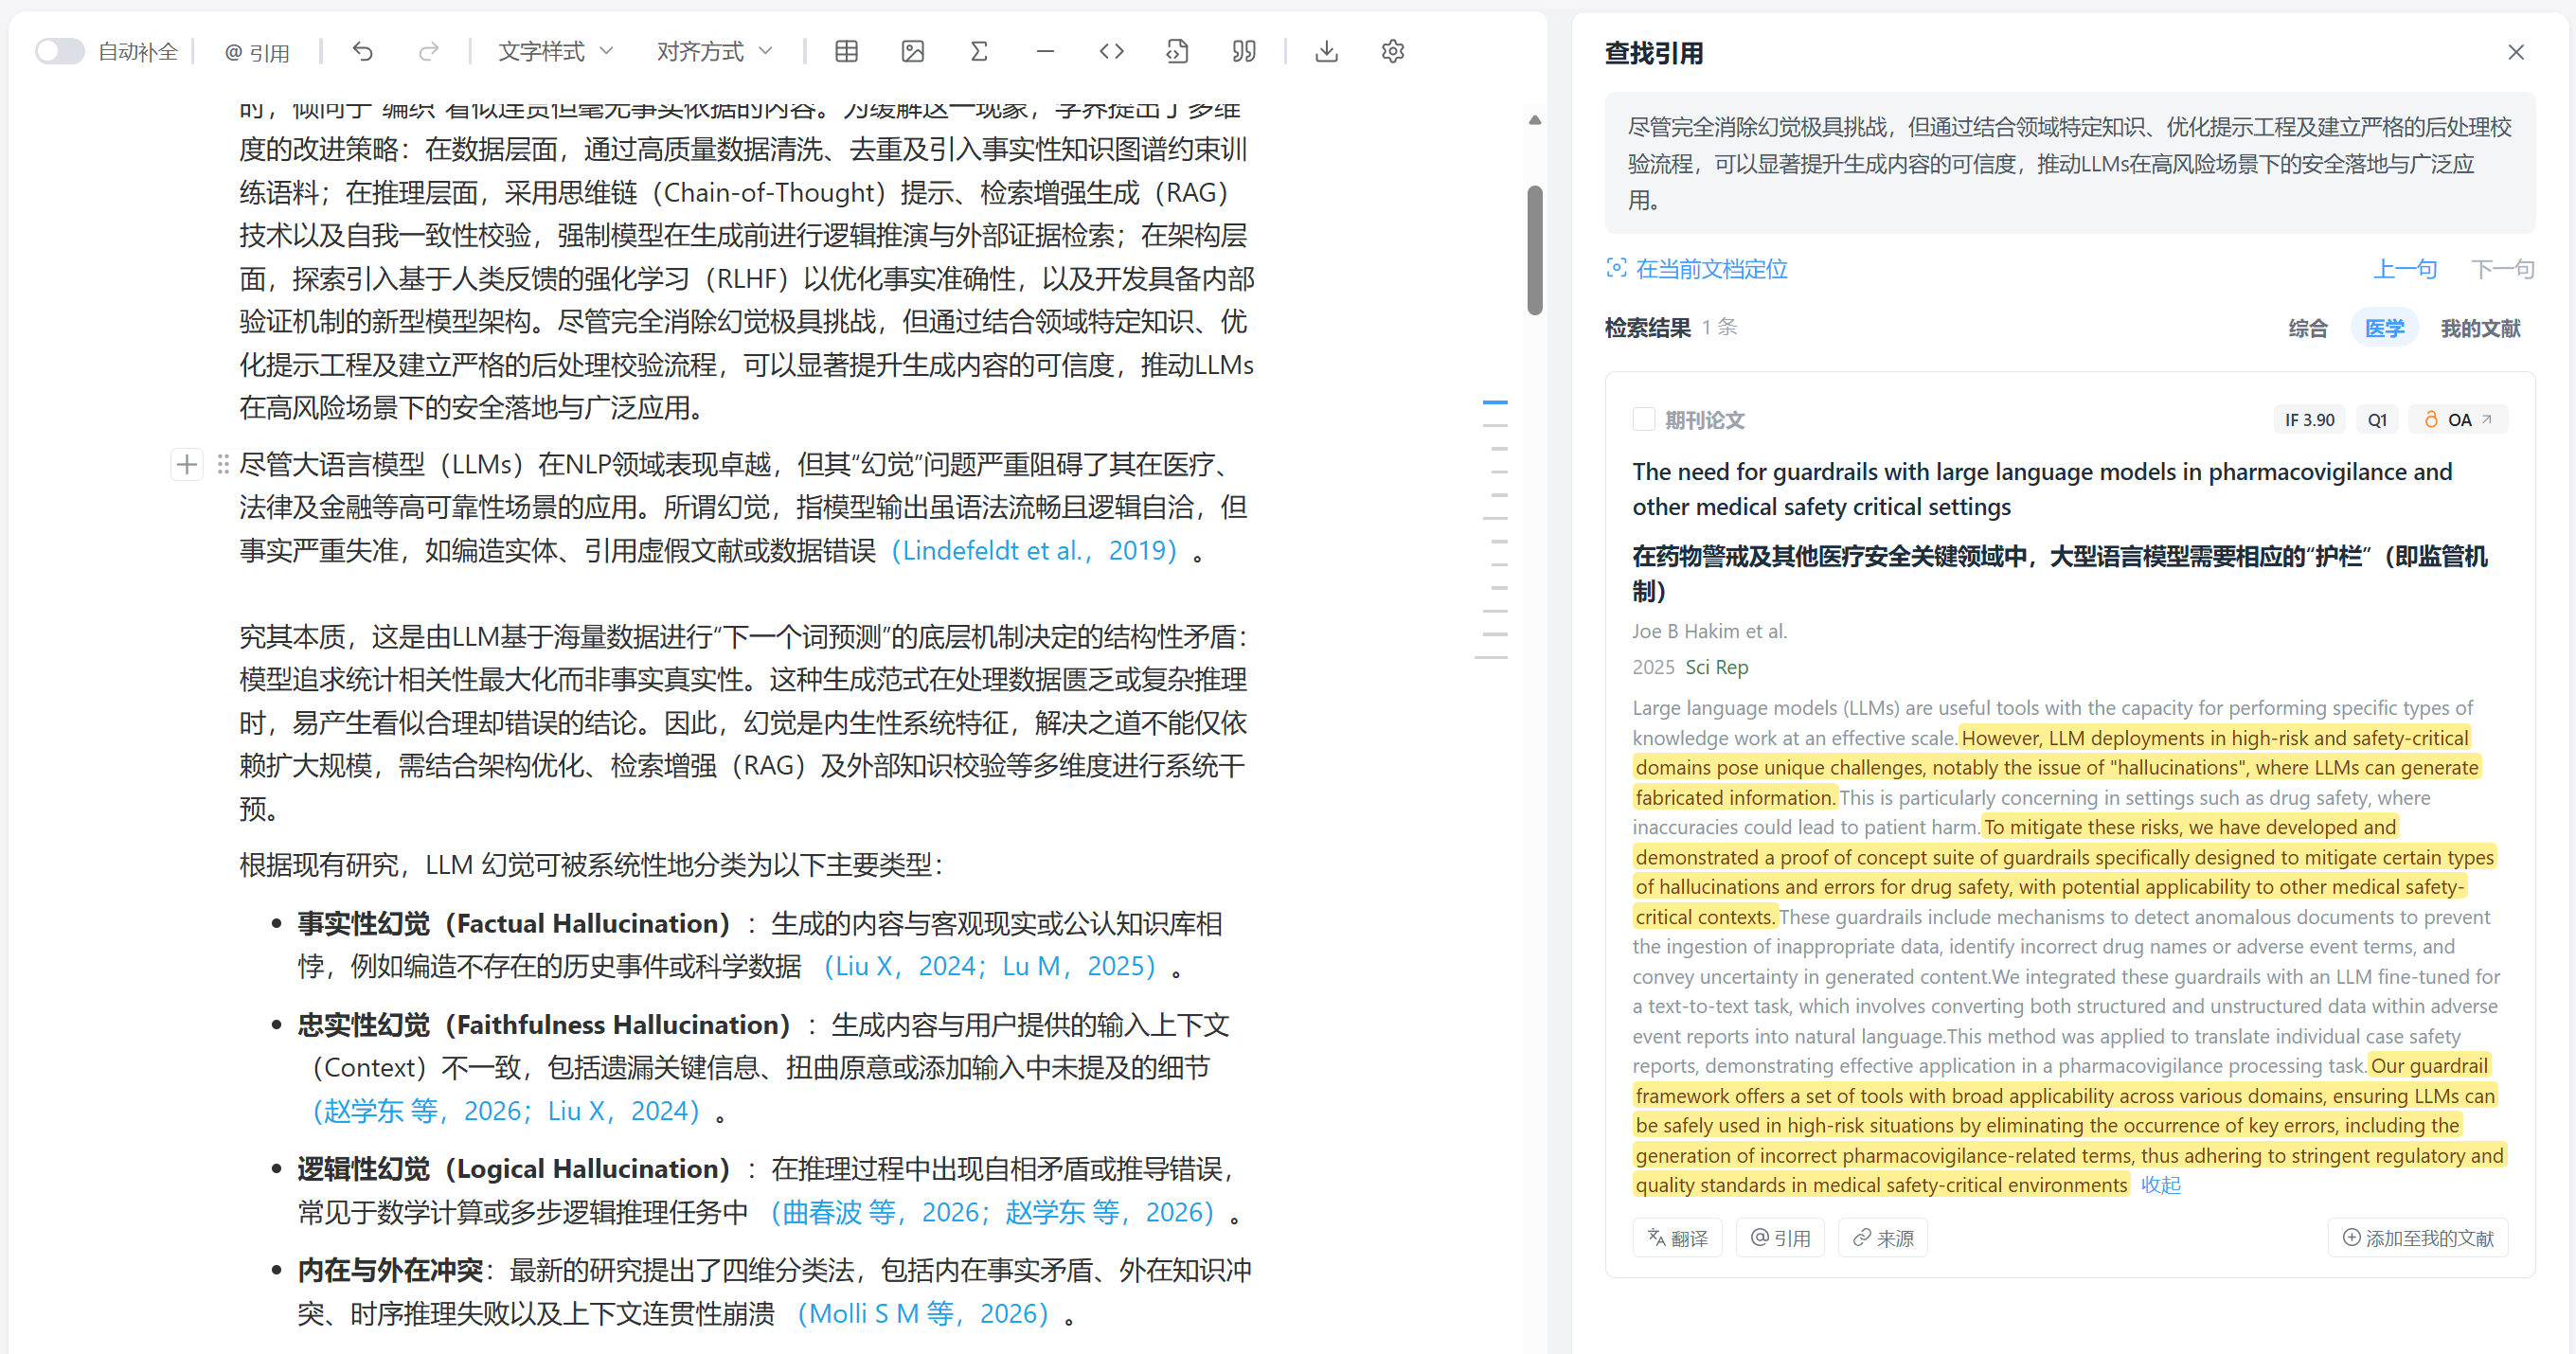Insert a block quote using the quotation icon
The height and width of the screenshot is (1354, 2576).
point(1244,51)
